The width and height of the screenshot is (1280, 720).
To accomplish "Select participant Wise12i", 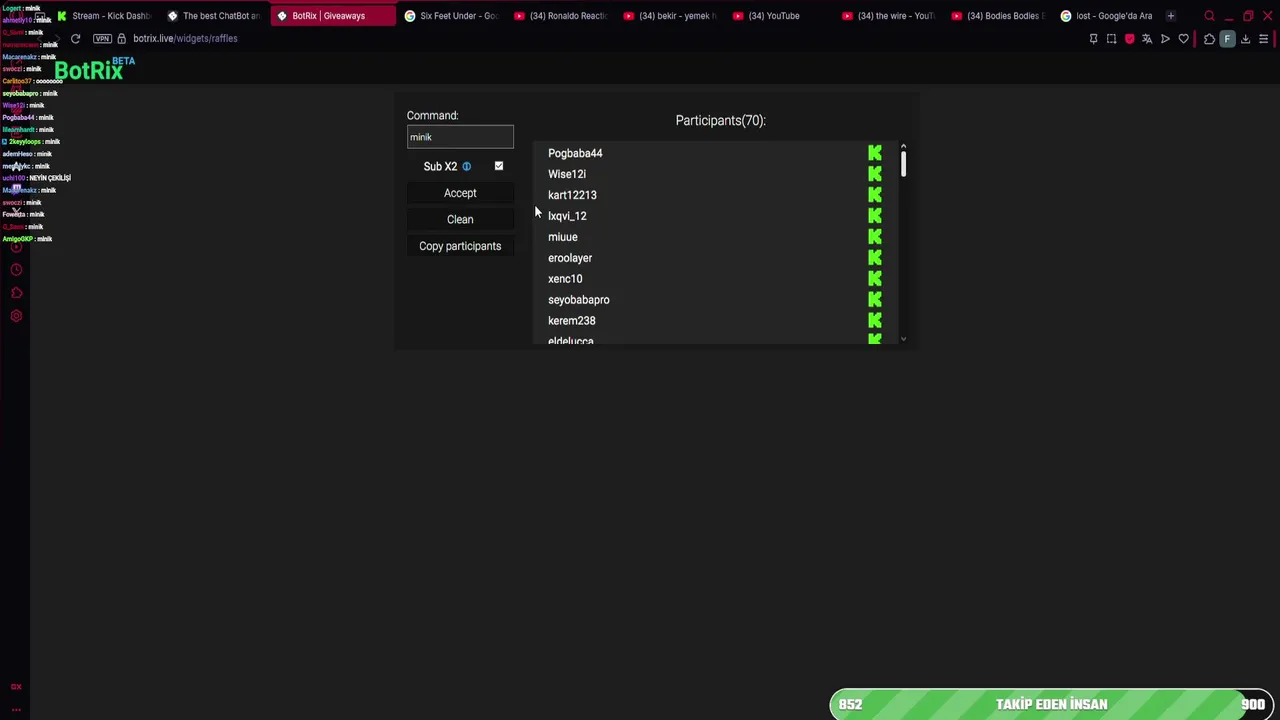I will coord(567,174).
